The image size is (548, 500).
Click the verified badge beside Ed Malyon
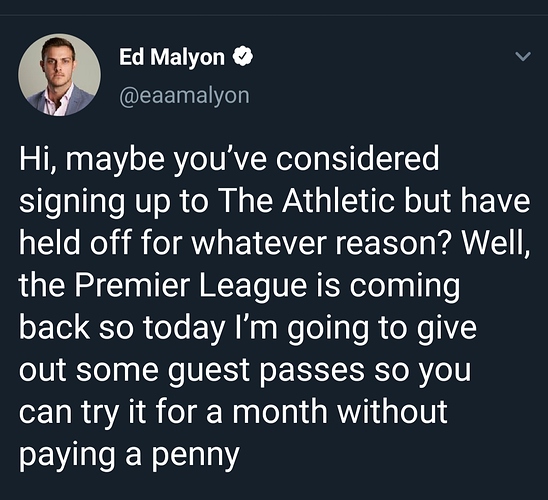(x=243, y=57)
